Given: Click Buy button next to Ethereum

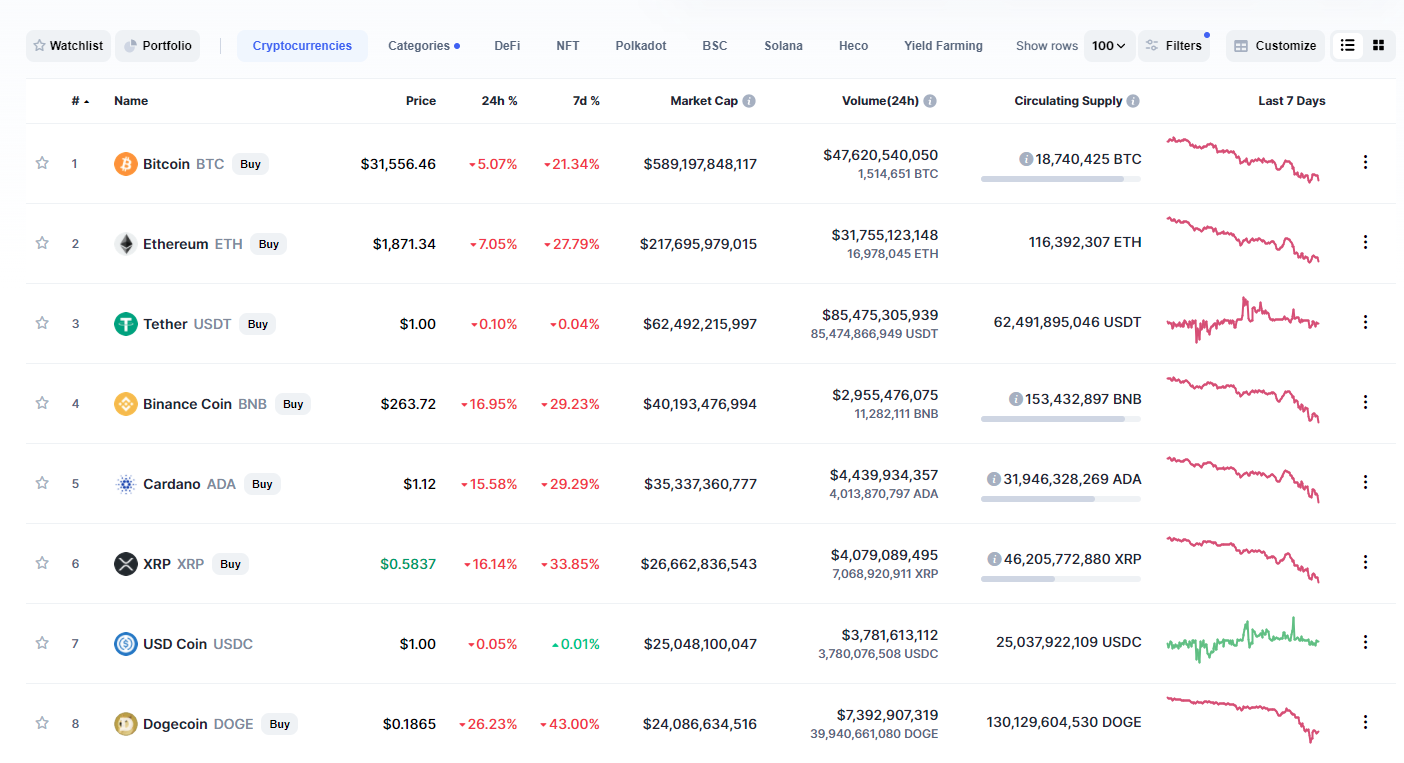Looking at the screenshot, I should [x=269, y=244].
